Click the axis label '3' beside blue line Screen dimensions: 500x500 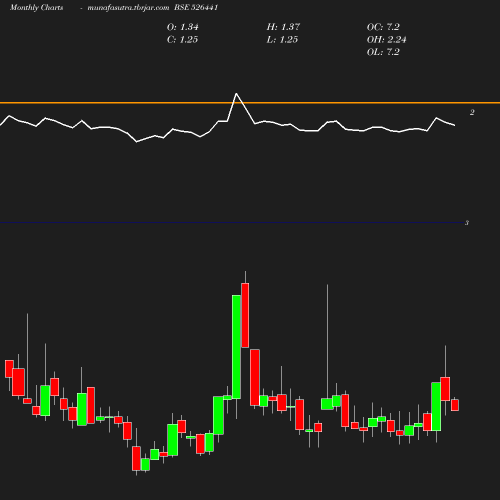click(467, 223)
